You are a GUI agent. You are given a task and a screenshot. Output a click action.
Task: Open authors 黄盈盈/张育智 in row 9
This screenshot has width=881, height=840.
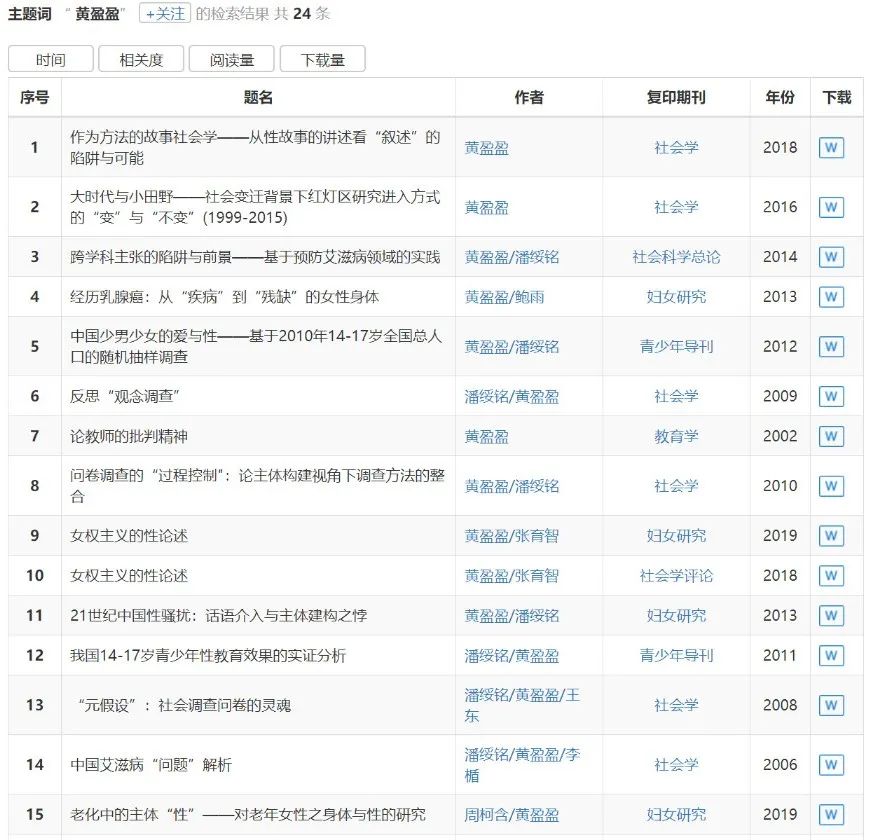[x=512, y=535]
